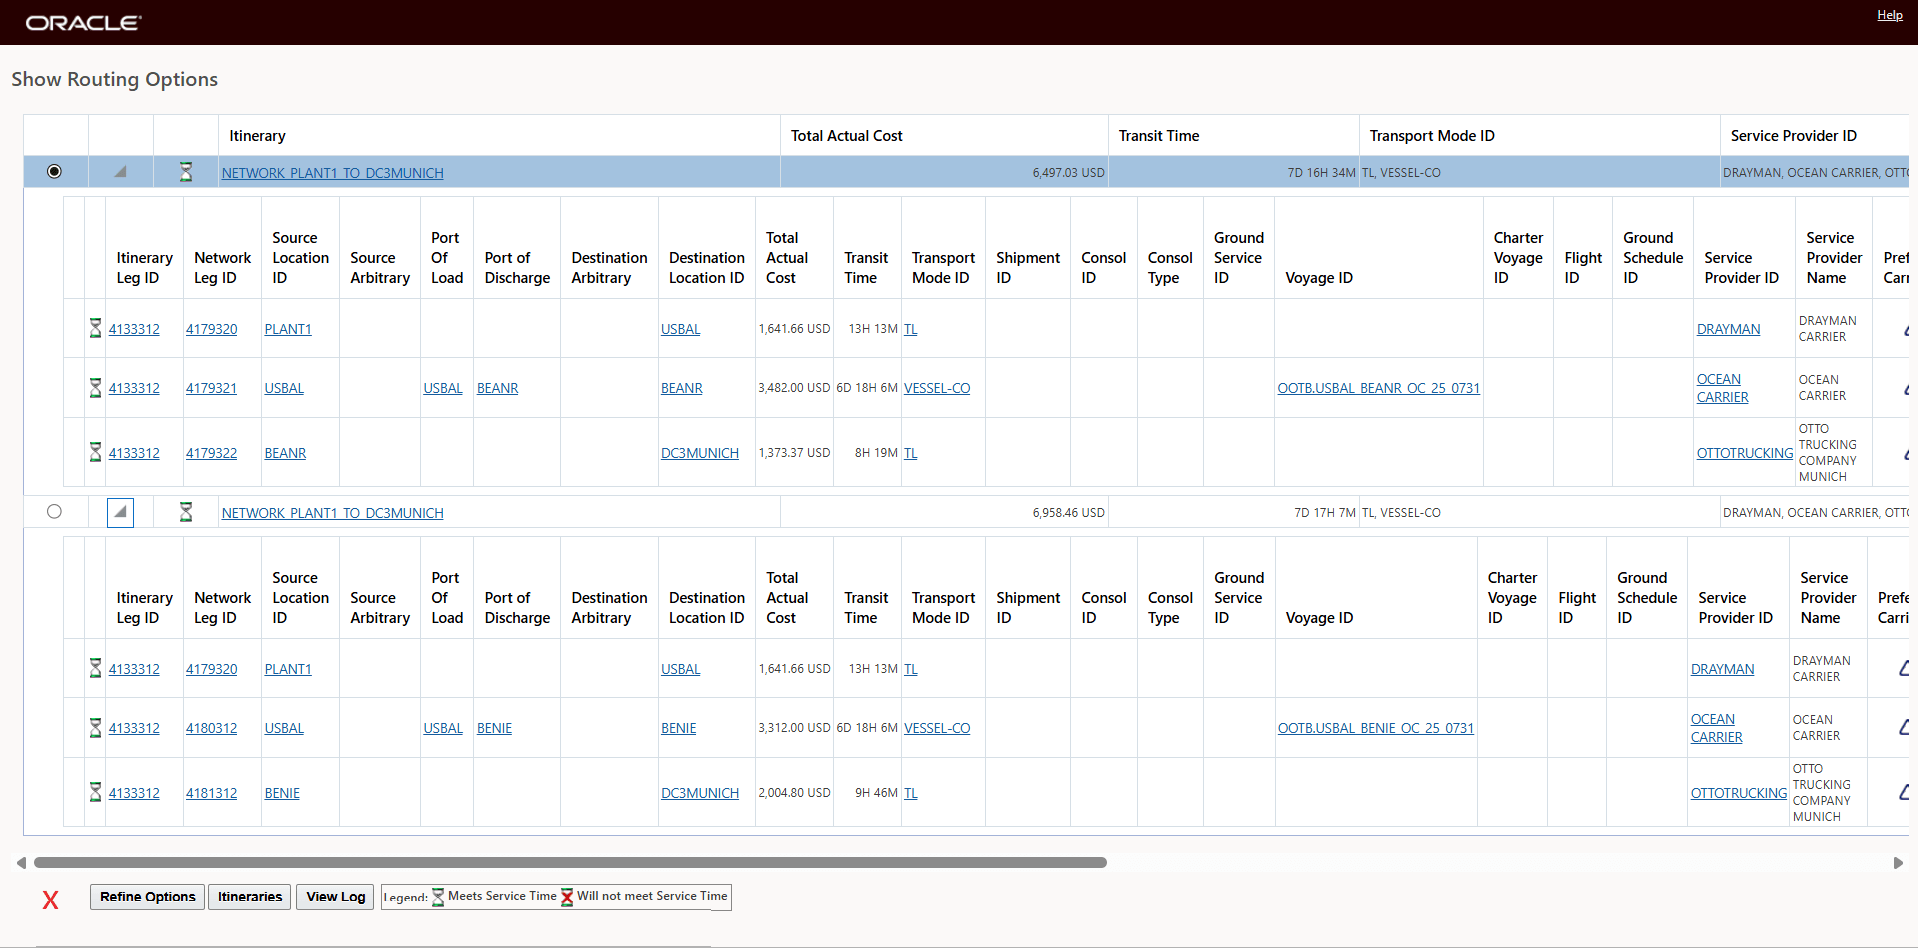Click the Meets Service Time legend icon
This screenshot has width=1918, height=948.
pyautogui.click(x=438, y=897)
